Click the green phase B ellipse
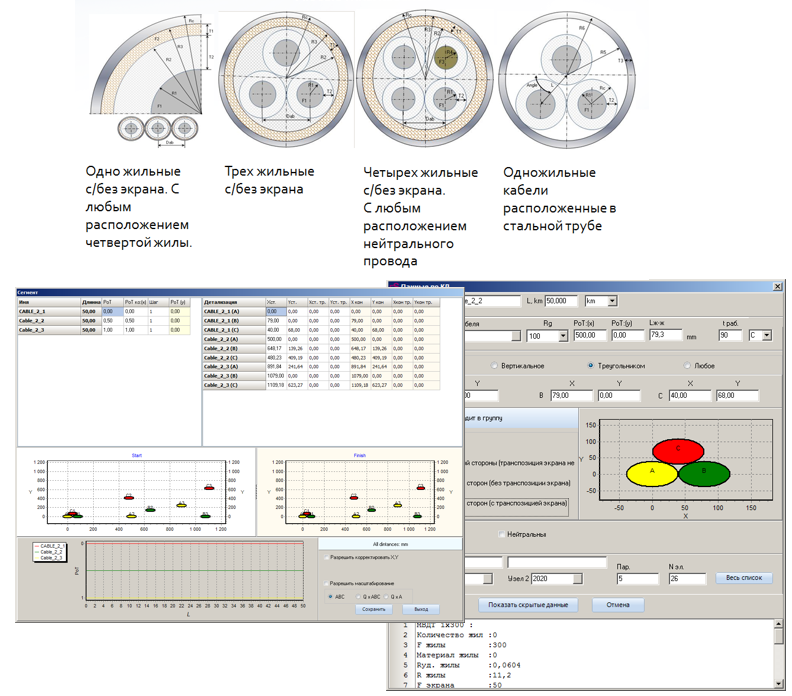The image size is (792, 696). (705, 473)
